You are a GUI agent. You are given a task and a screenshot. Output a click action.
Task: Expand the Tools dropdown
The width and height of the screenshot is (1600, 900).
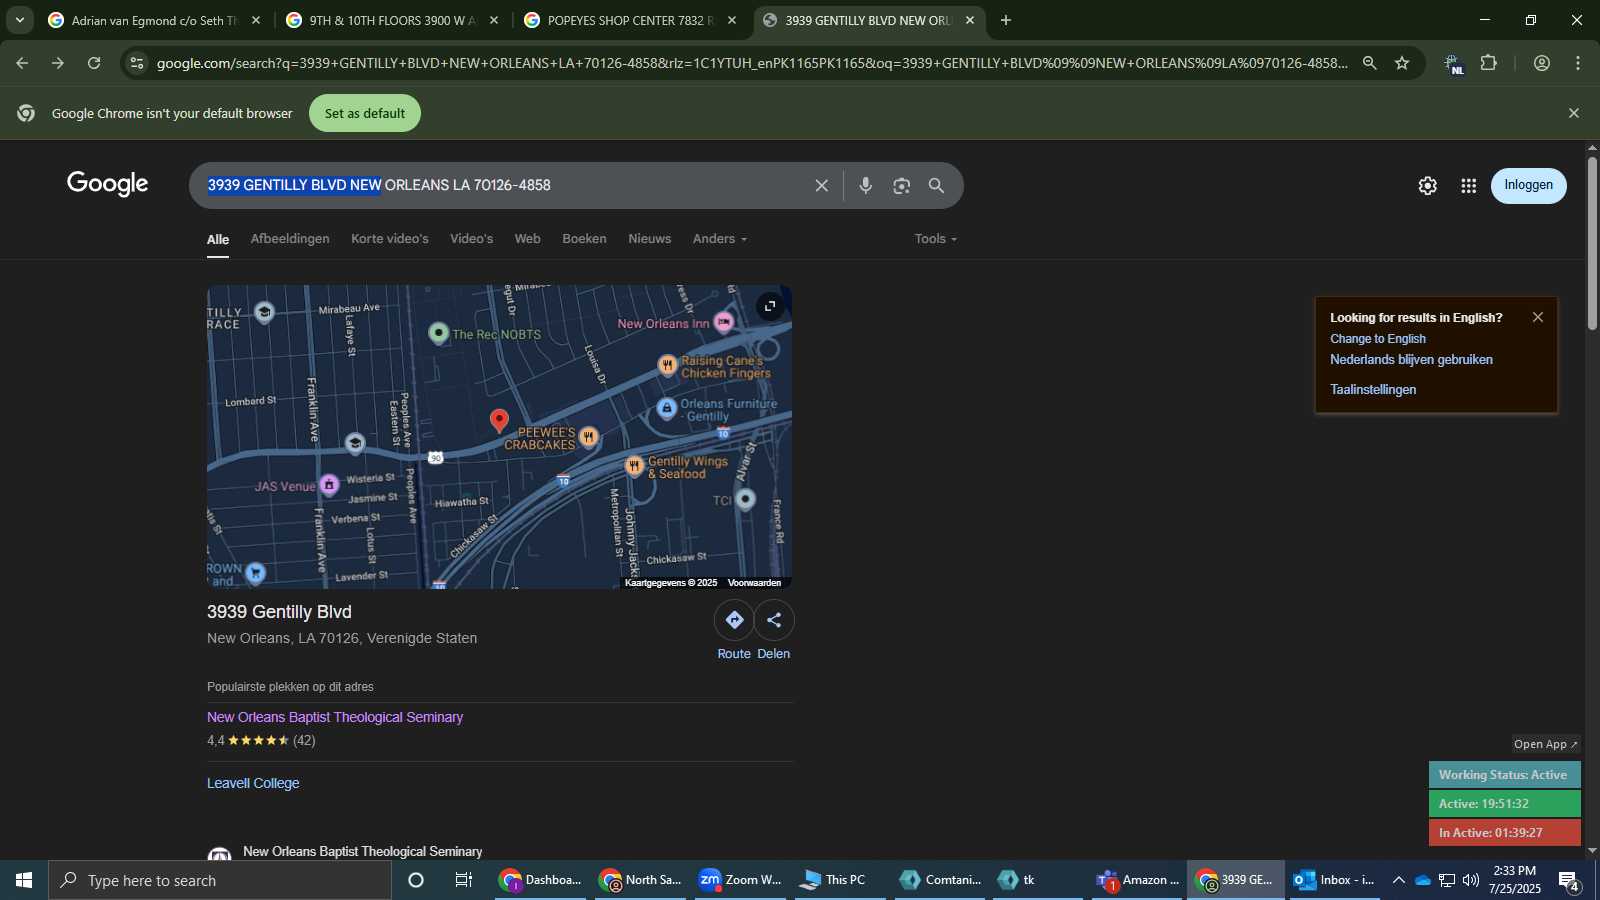click(x=936, y=239)
